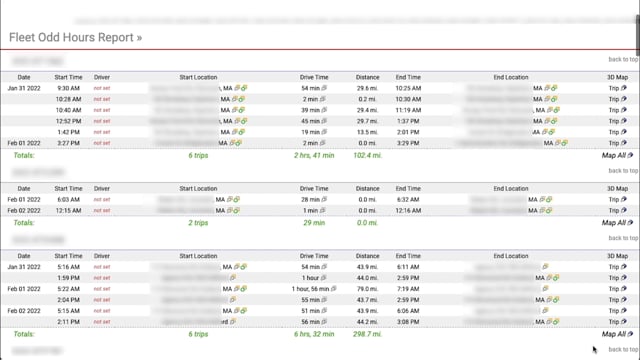
Task: Select the '29 min' total drive time
Action: pos(314,223)
